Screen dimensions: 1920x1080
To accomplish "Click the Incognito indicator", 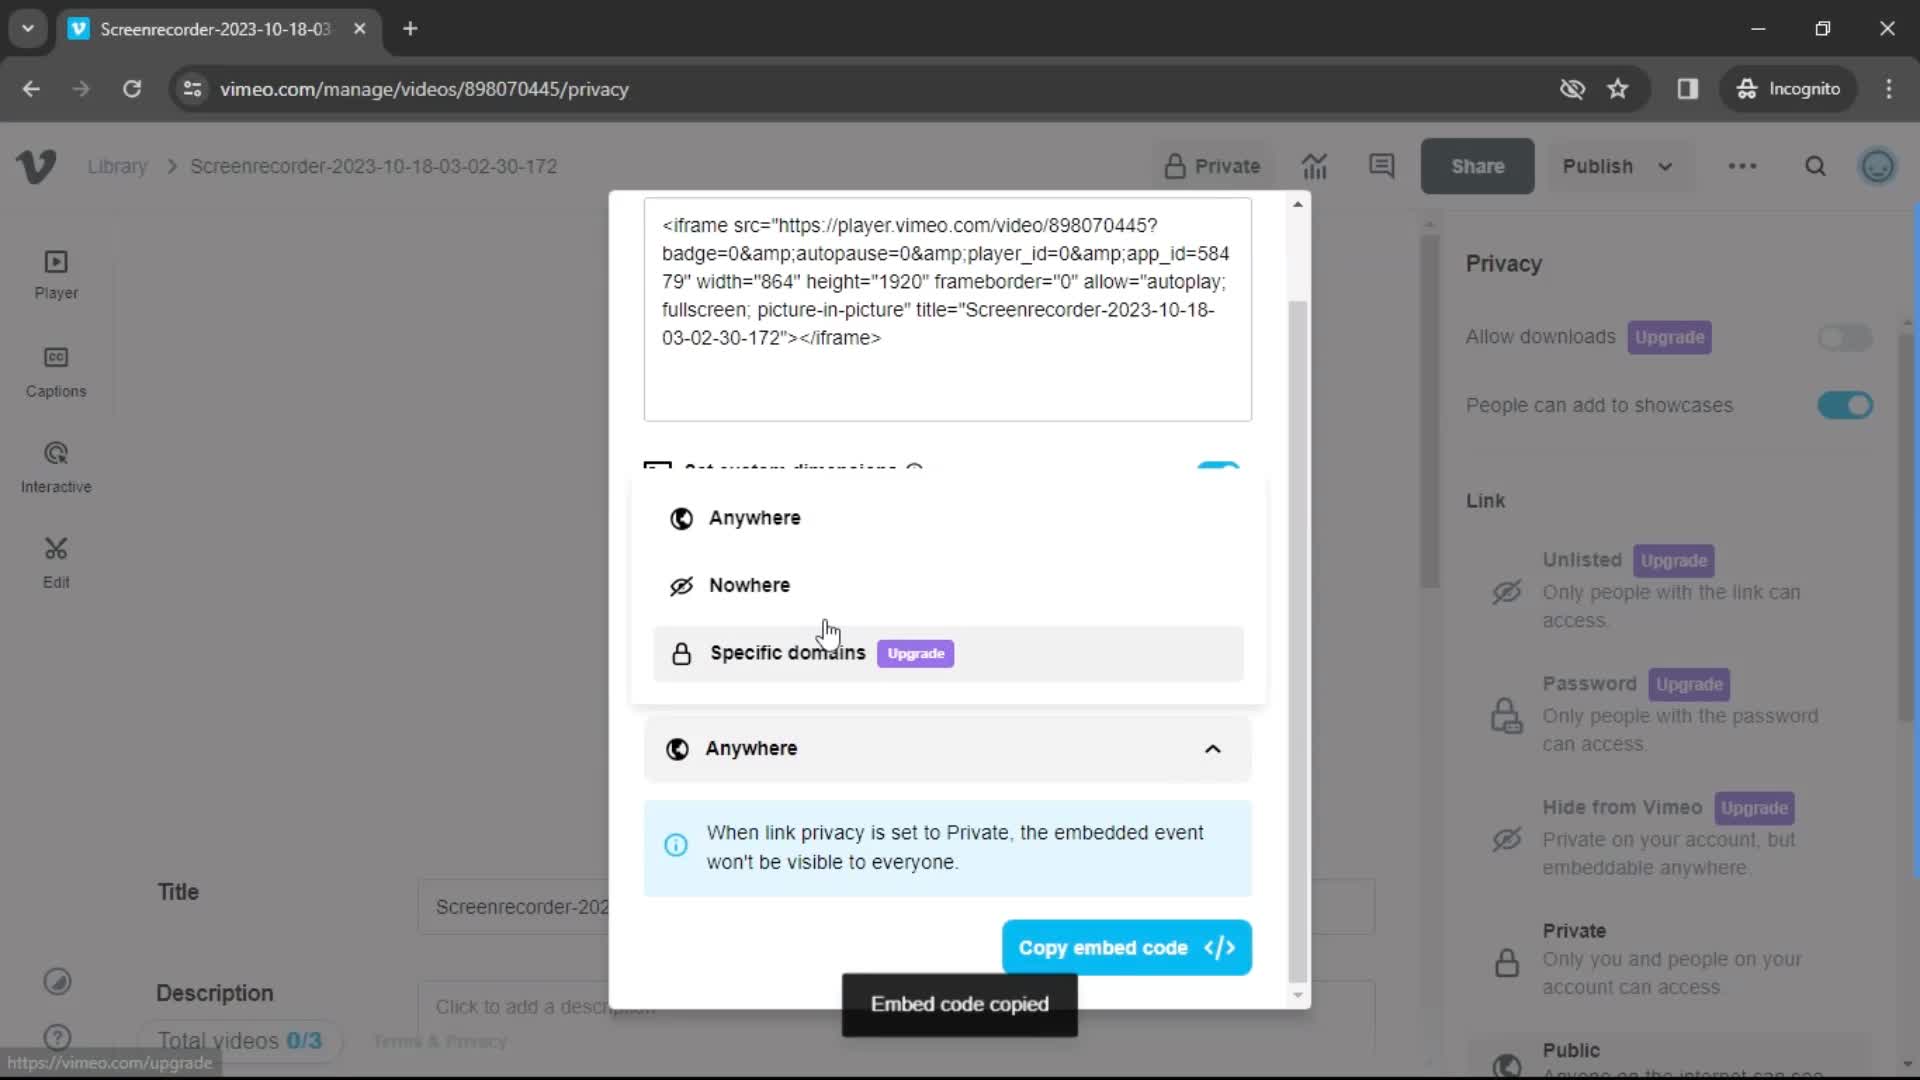I will (1788, 89).
